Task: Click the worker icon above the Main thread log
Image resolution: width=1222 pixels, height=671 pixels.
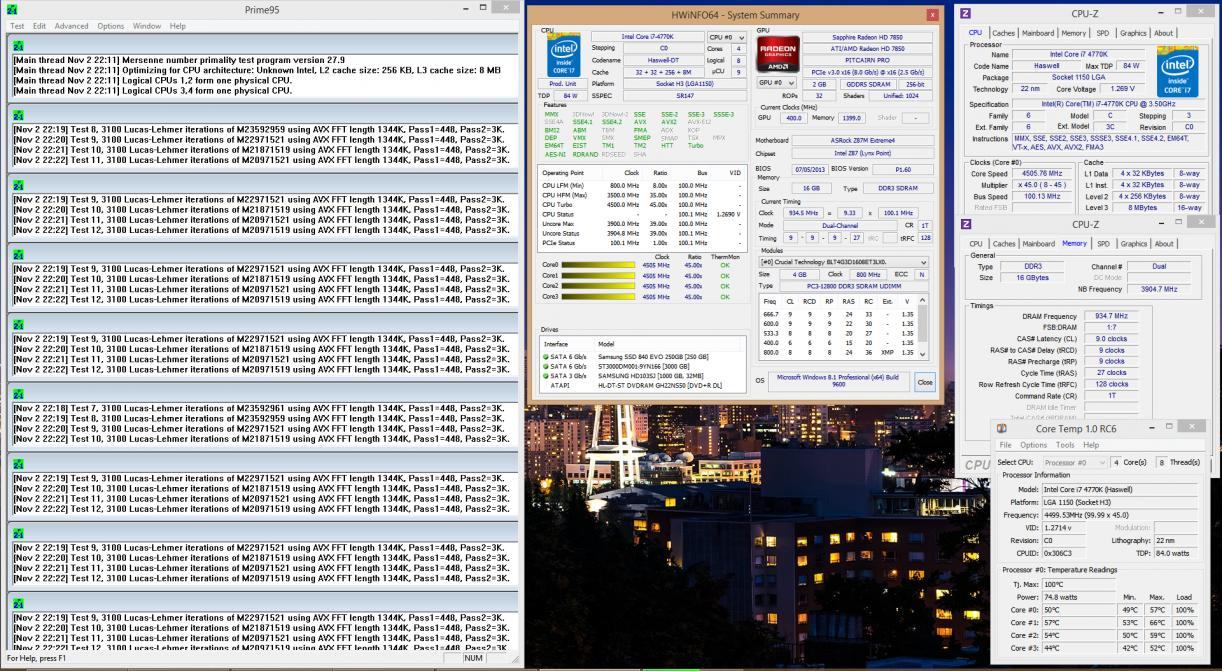Action: pos(18,46)
